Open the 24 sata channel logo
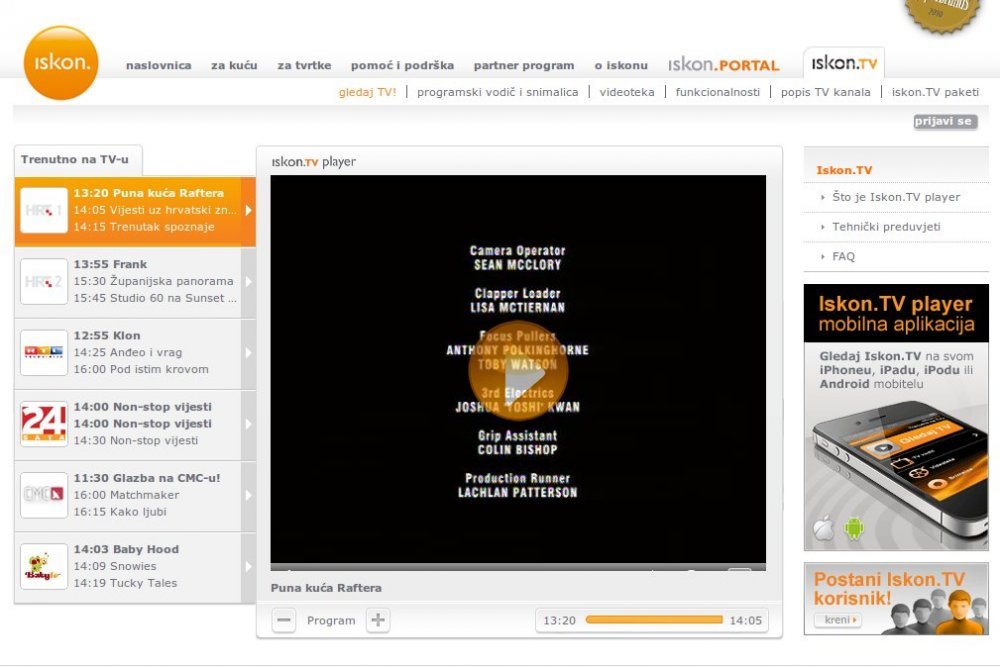The image size is (1000, 667). coord(43,424)
